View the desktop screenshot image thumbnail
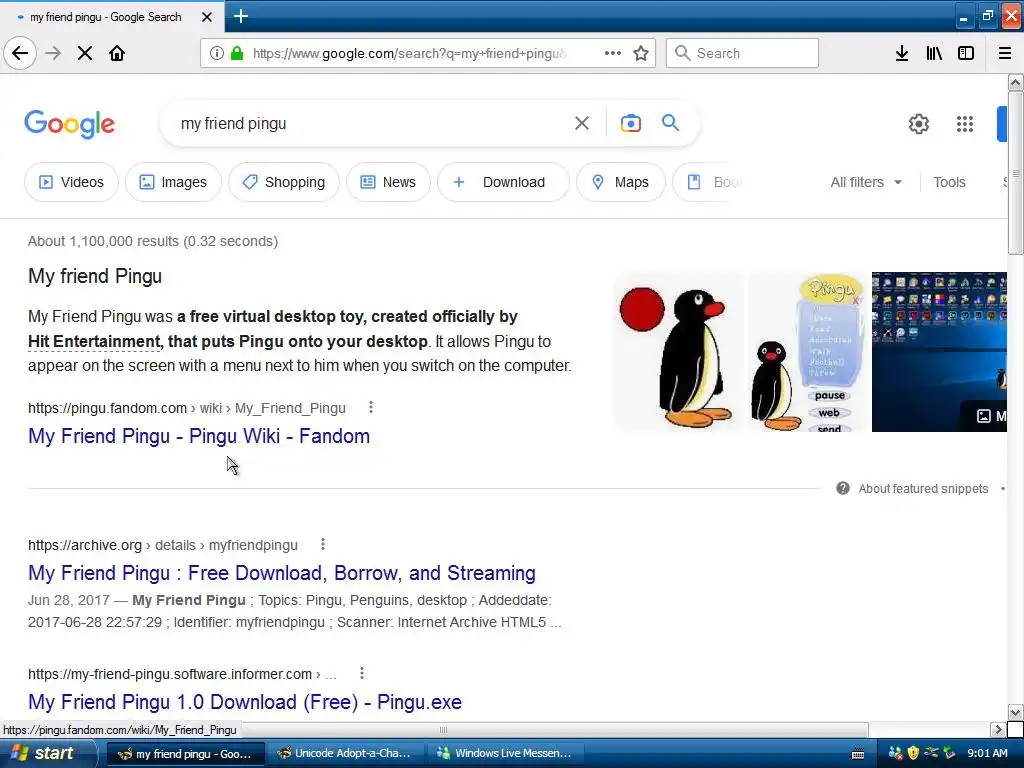The height and width of the screenshot is (768, 1024). click(x=939, y=352)
